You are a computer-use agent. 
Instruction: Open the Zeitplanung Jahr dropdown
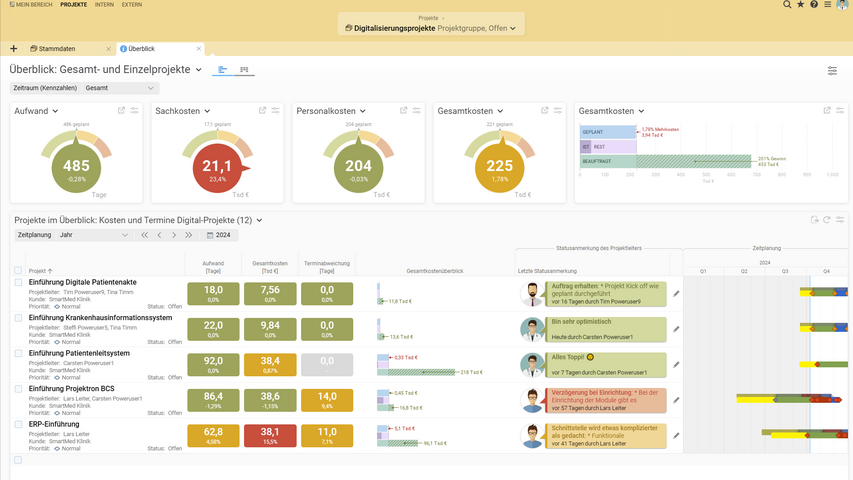pyautogui.click(x=93, y=235)
